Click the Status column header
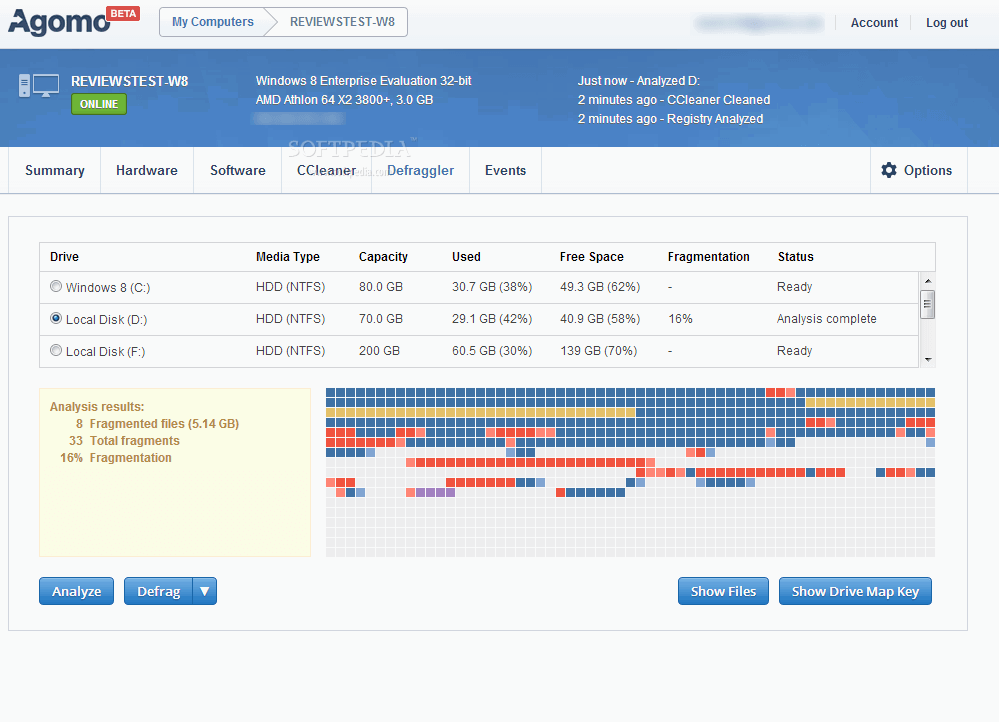Image resolution: width=999 pixels, height=722 pixels. point(796,257)
